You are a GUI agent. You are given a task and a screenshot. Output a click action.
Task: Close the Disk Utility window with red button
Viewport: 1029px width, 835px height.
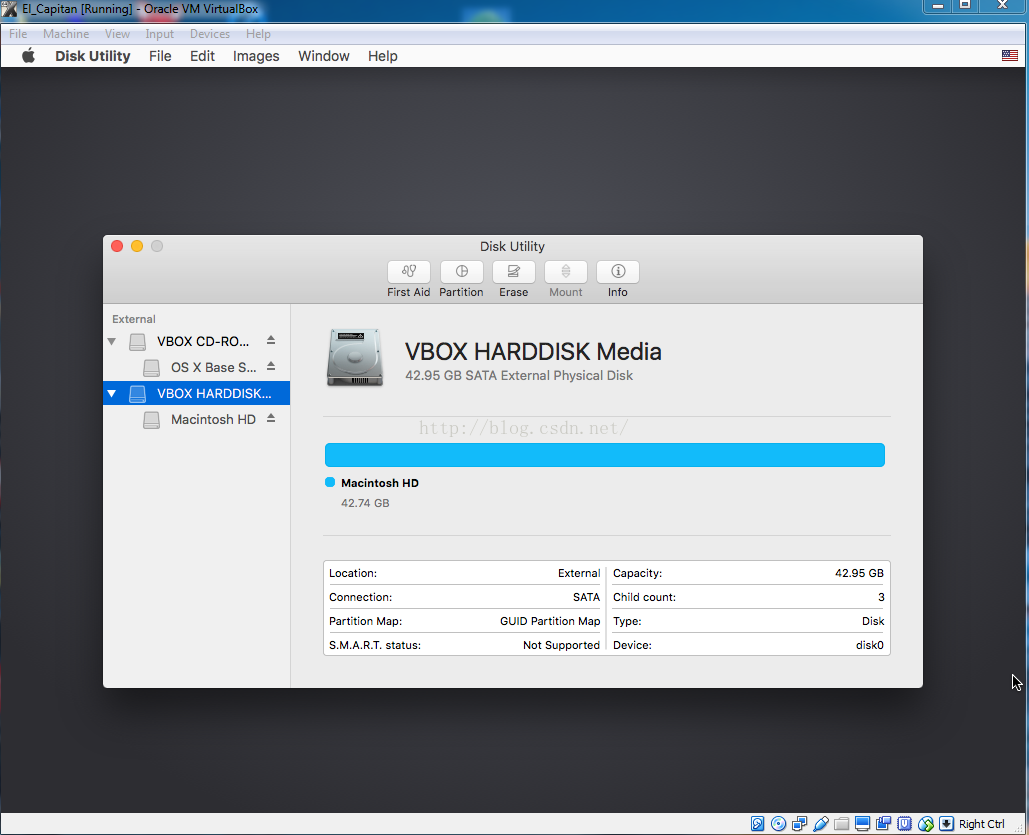(x=117, y=246)
